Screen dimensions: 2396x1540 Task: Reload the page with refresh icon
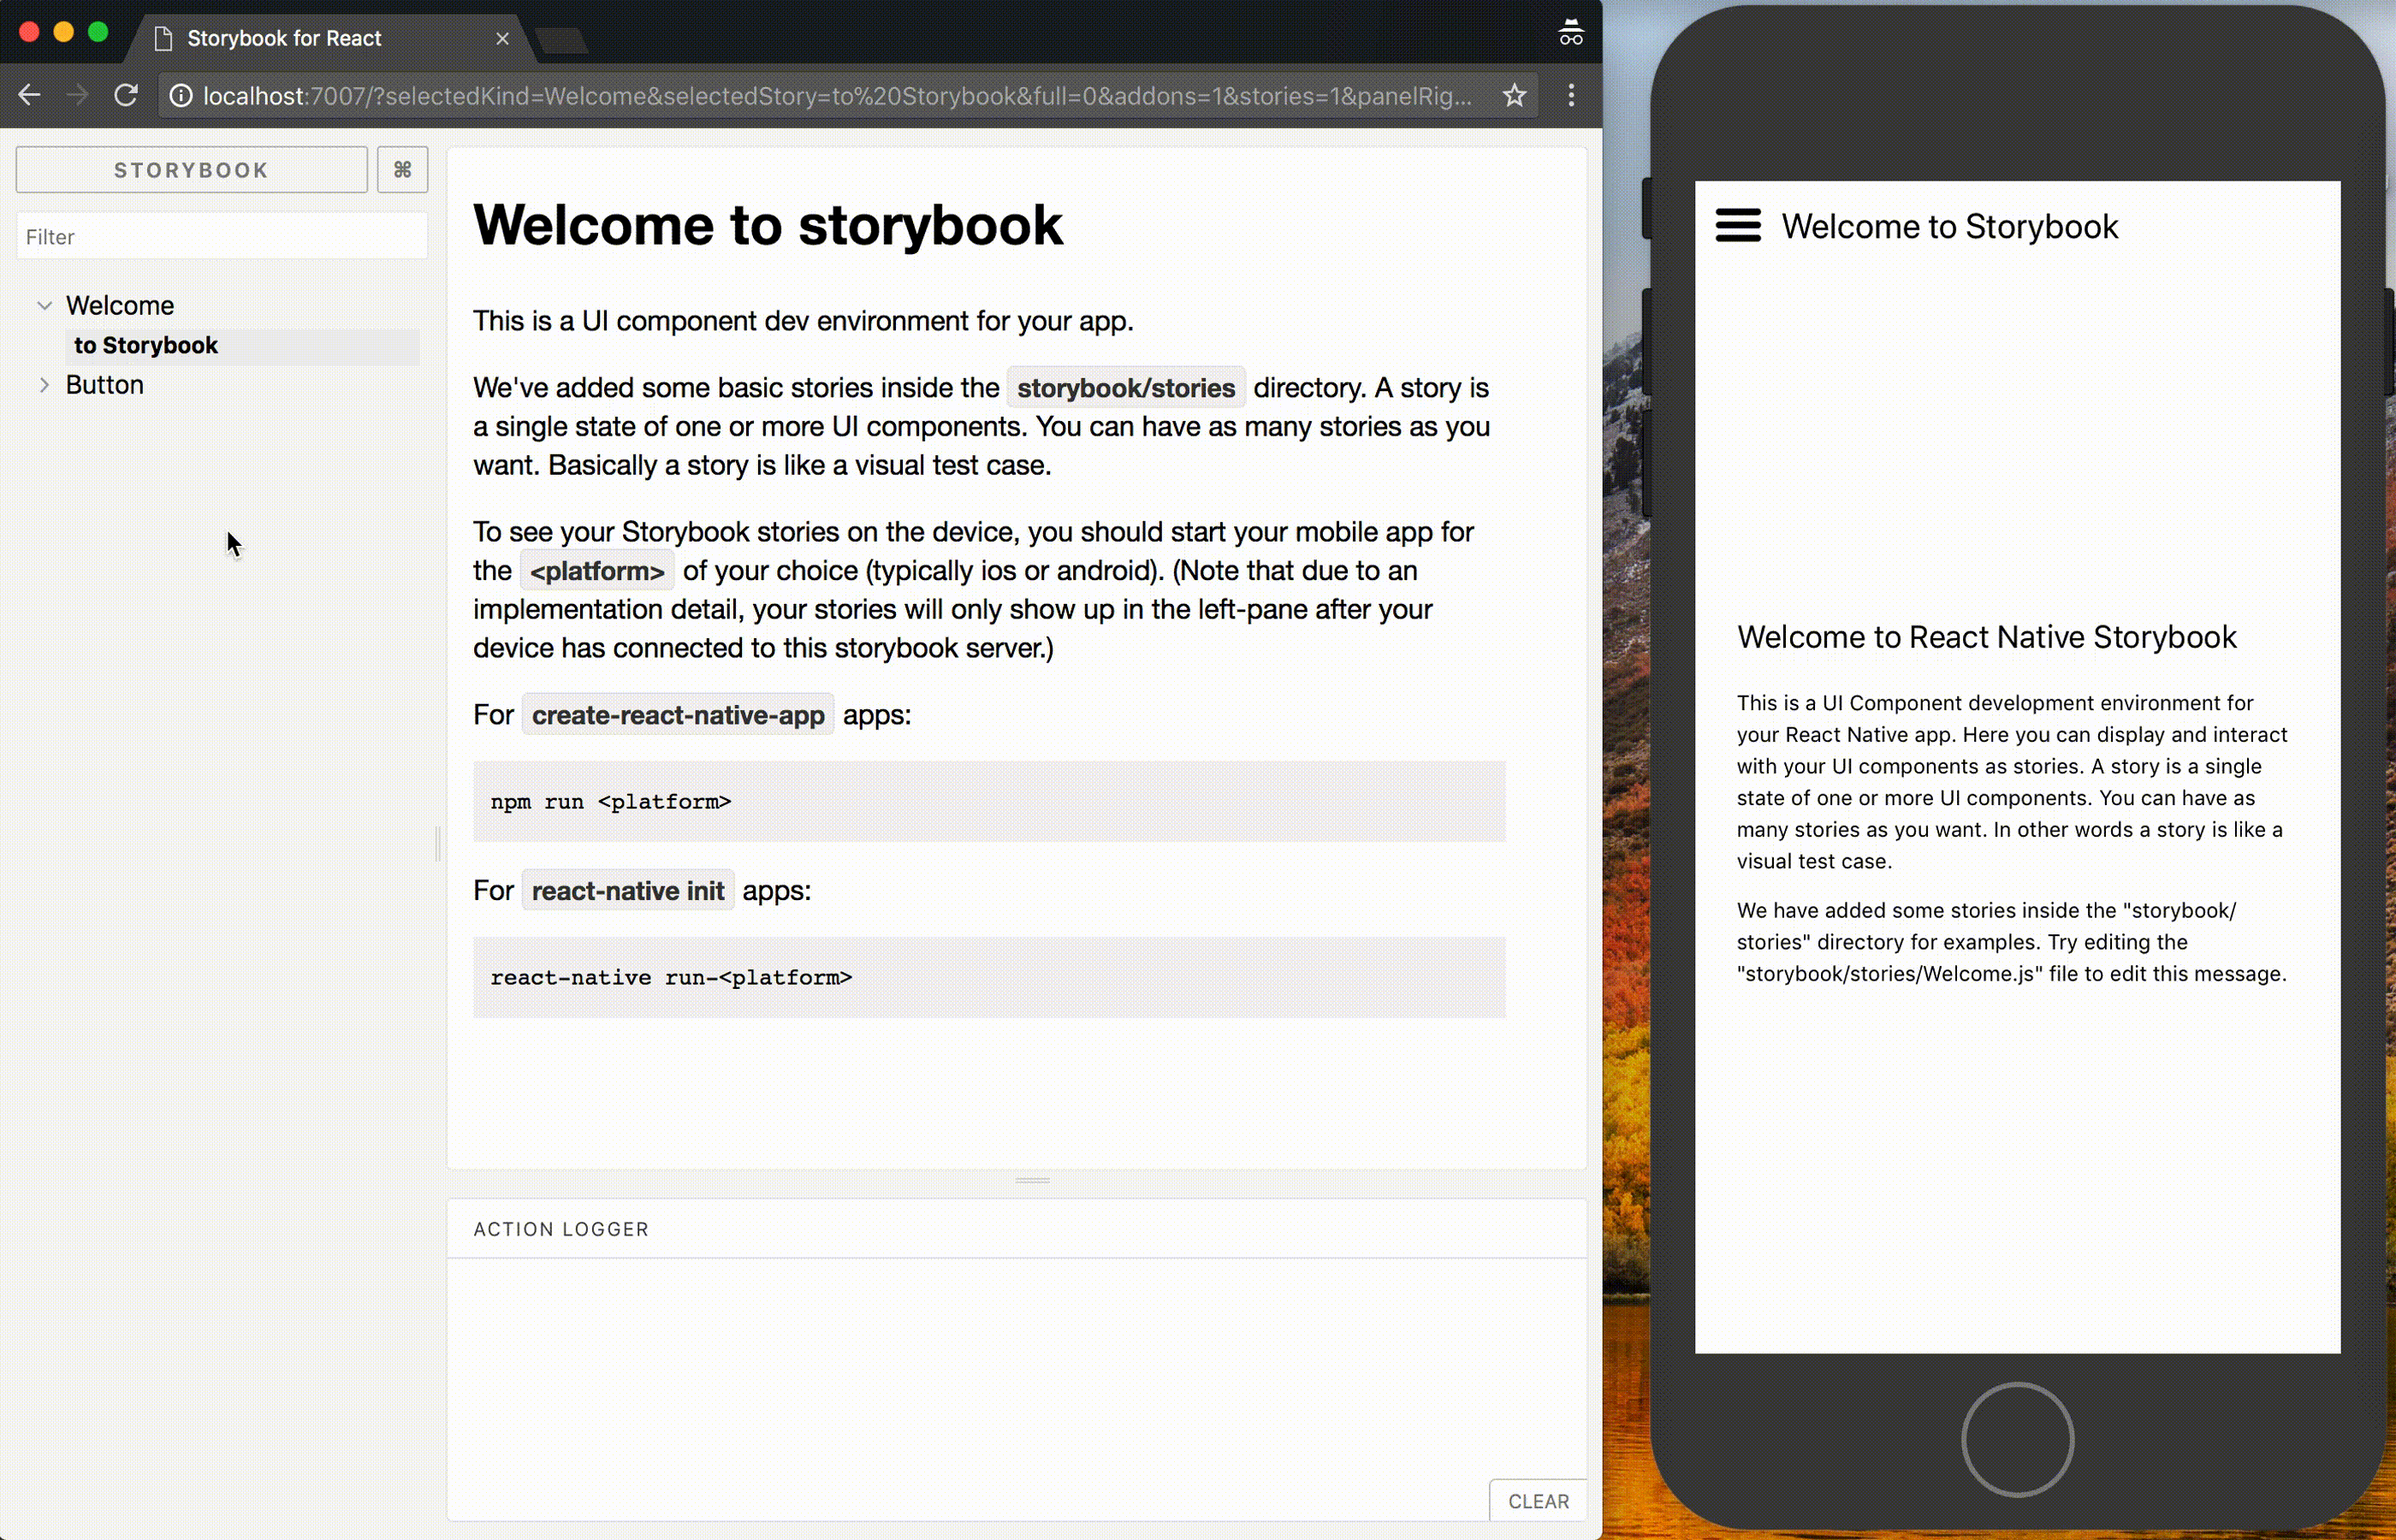coord(126,96)
